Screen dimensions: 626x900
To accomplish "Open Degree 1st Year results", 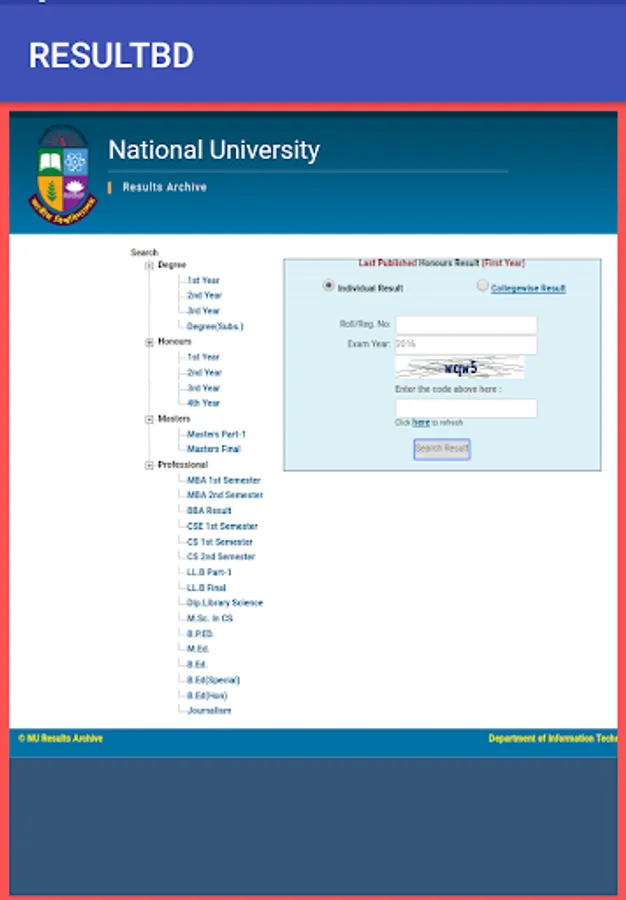I will coord(203,280).
